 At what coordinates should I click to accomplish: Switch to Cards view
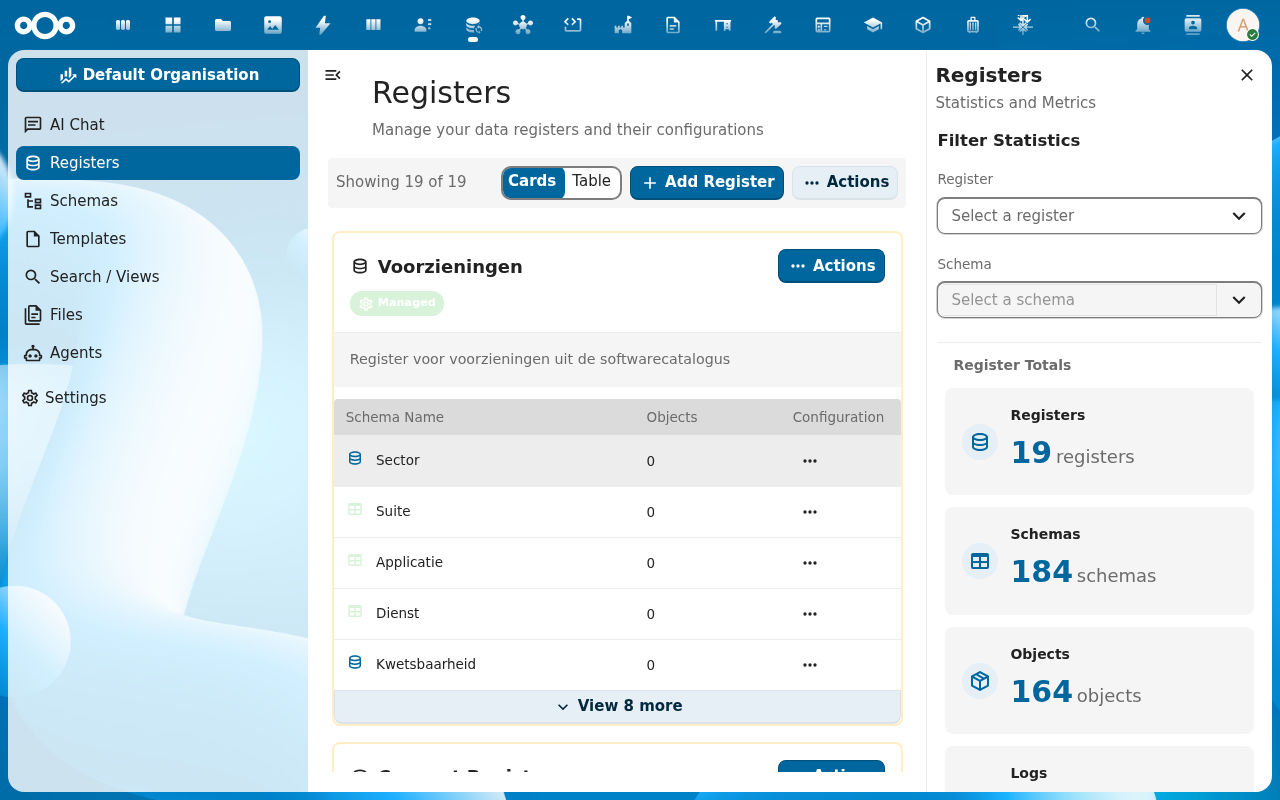[532, 181]
